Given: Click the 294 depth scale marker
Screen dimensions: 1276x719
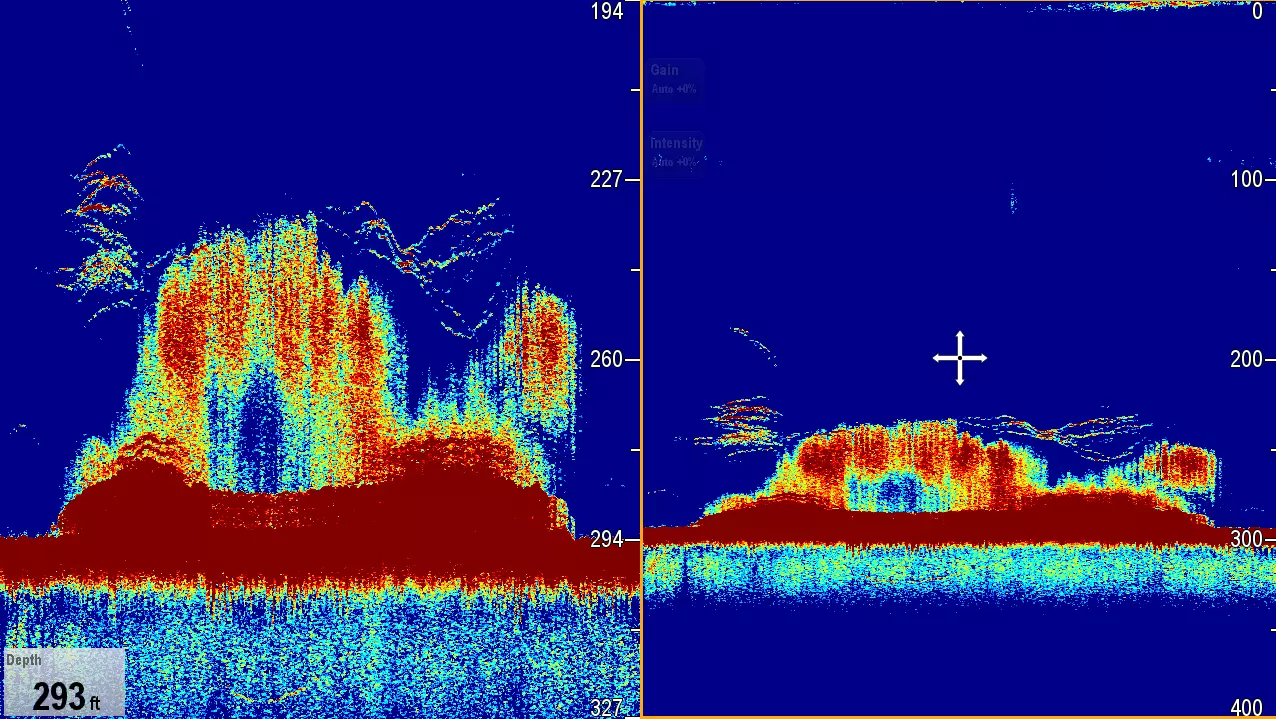Looking at the screenshot, I should point(607,540).
